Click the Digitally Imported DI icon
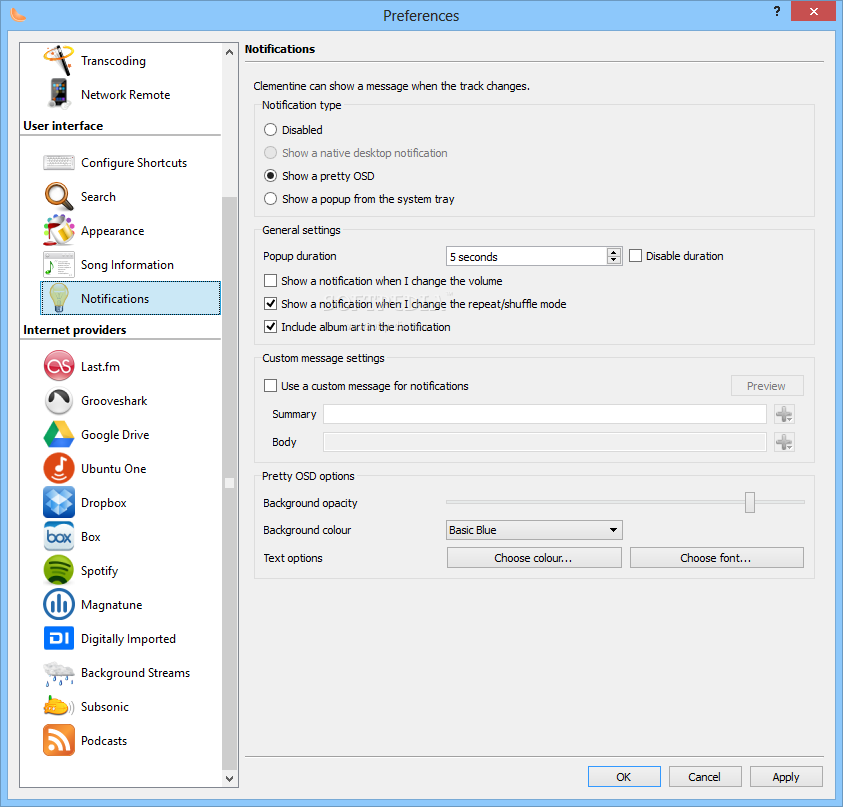This screenshot has height=807, width=843. [x=59, y=638]
